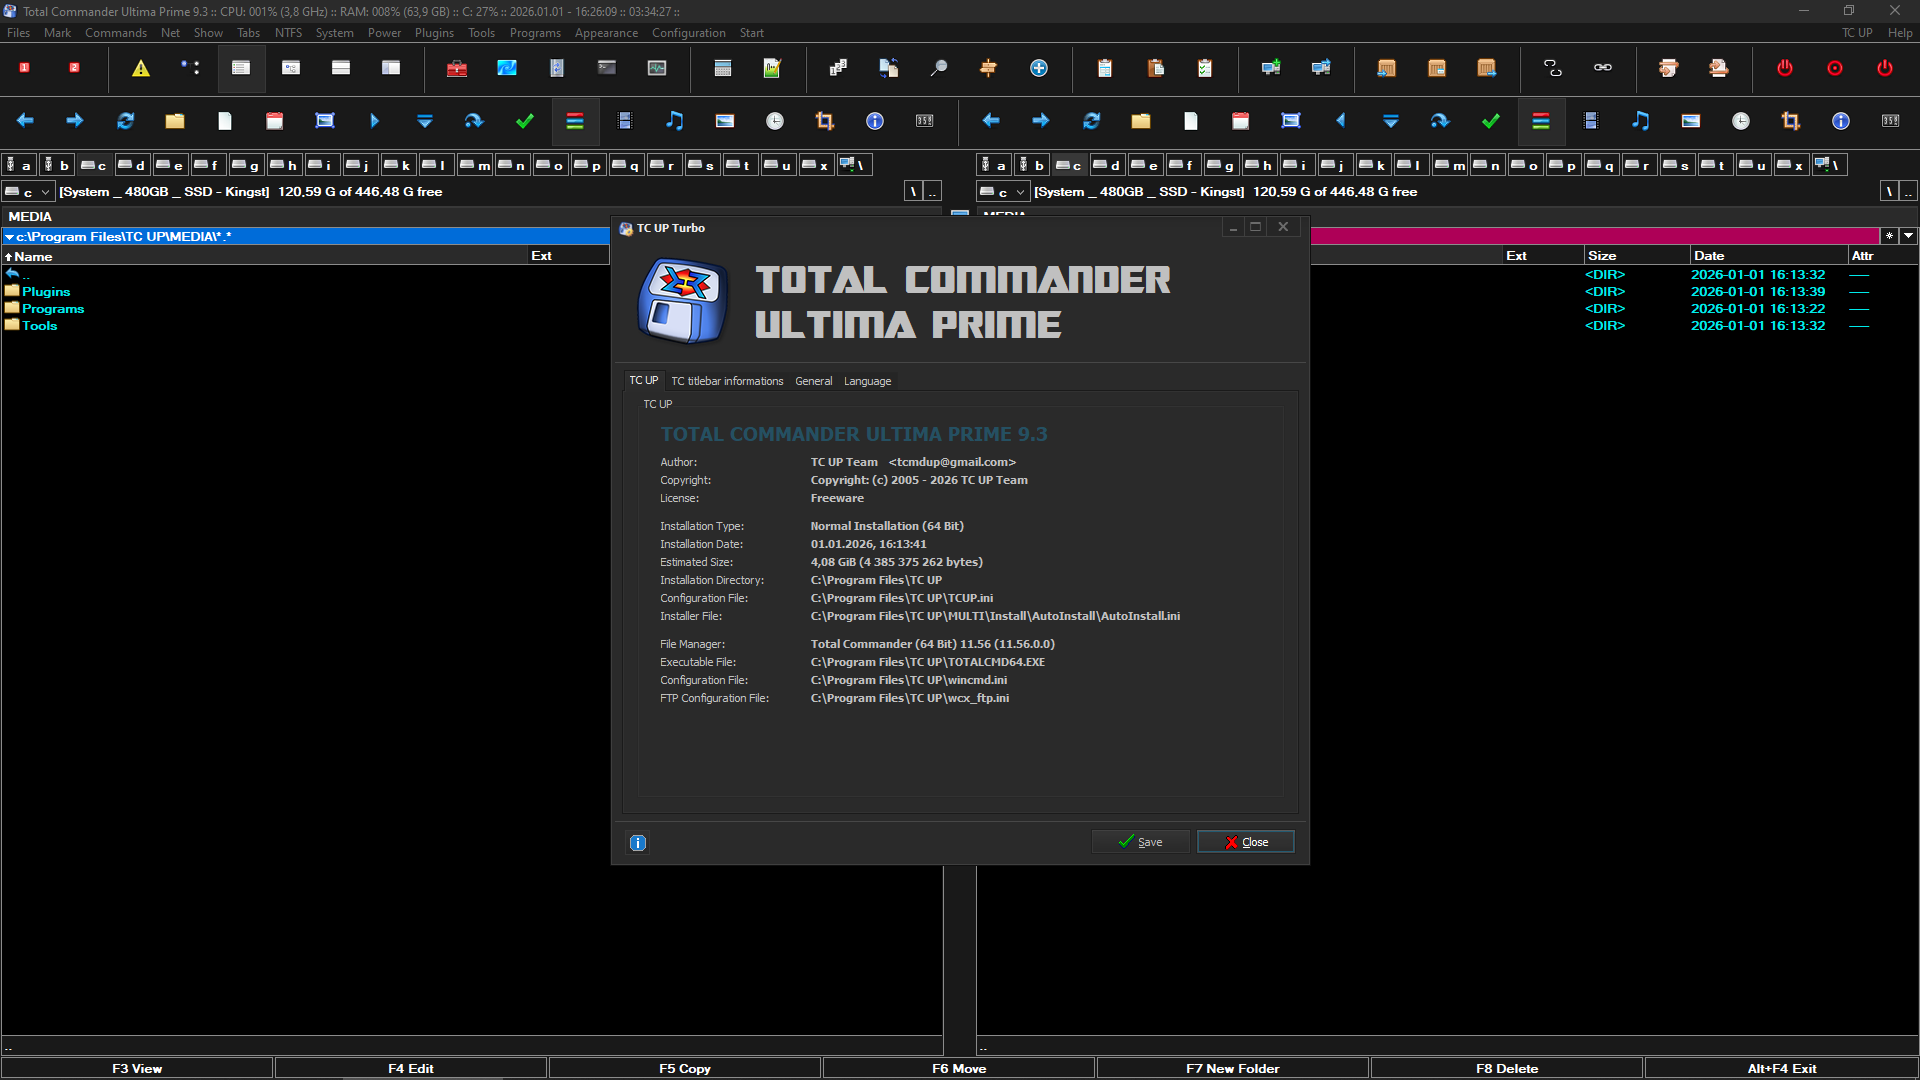
Task: Click the orange signpost toolbar icon
Action: [988, 68]
